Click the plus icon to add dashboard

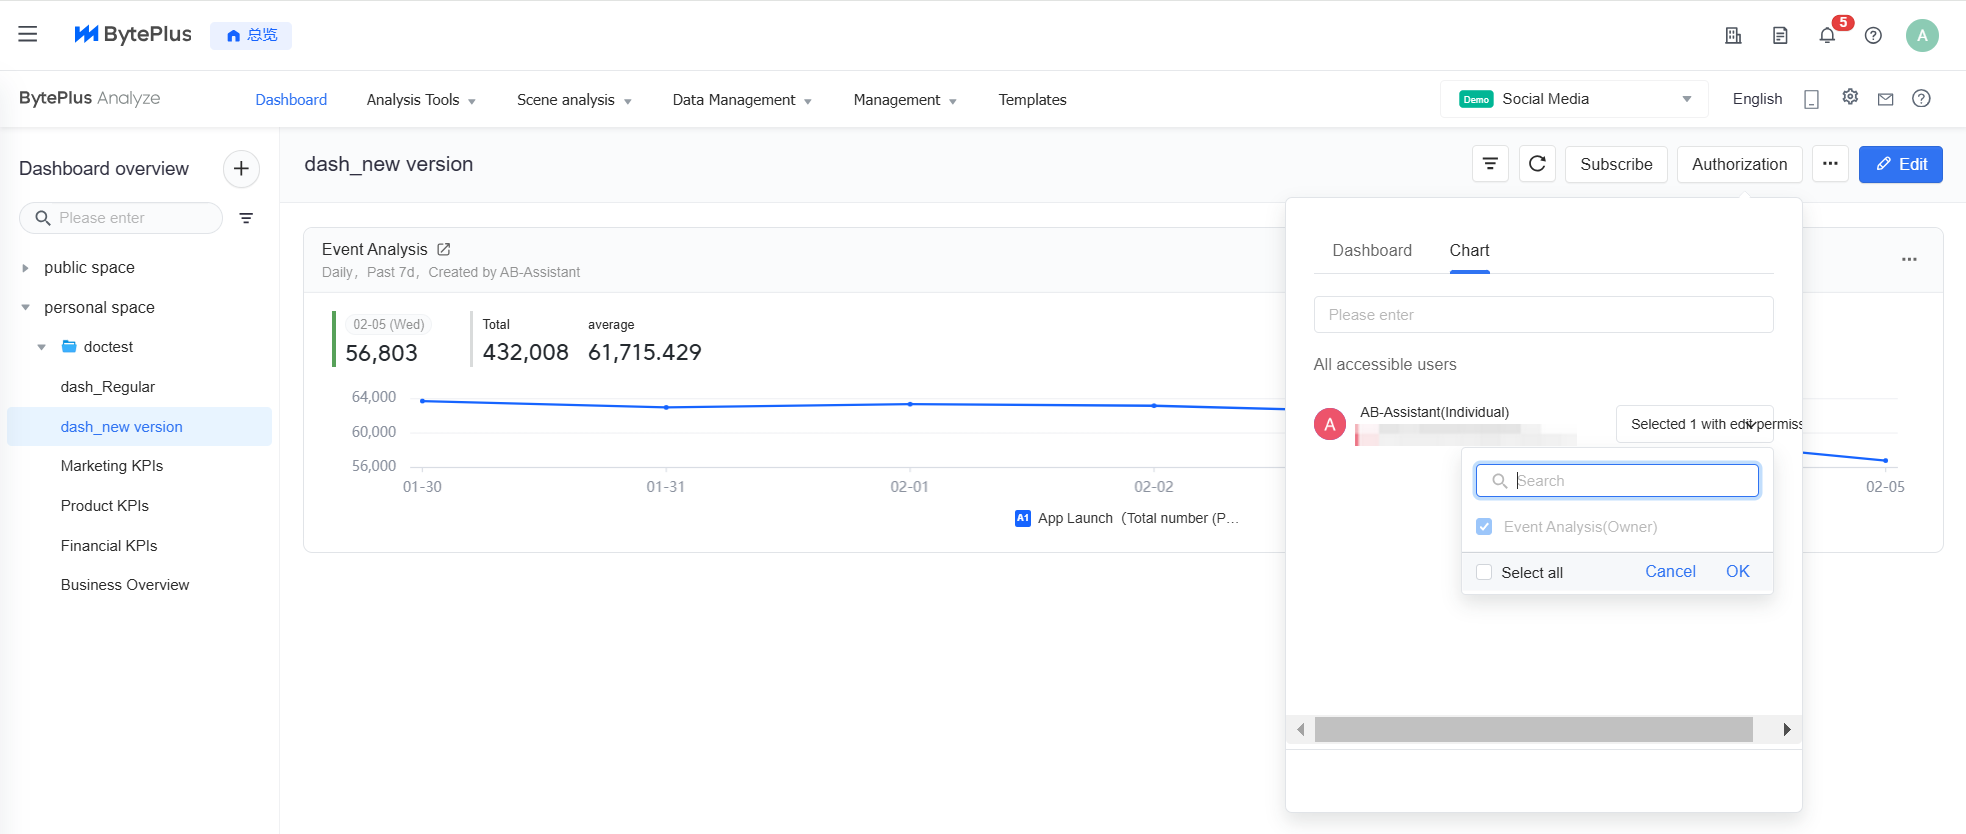(241, 169)
